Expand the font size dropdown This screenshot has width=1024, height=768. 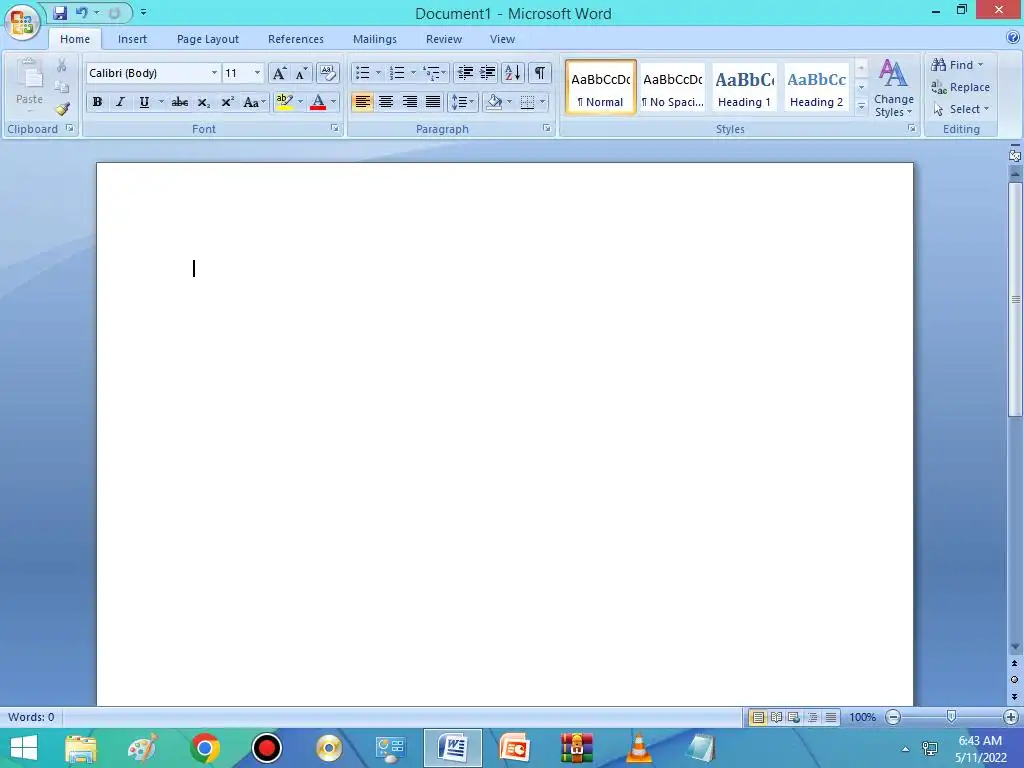tap(257, 73)
